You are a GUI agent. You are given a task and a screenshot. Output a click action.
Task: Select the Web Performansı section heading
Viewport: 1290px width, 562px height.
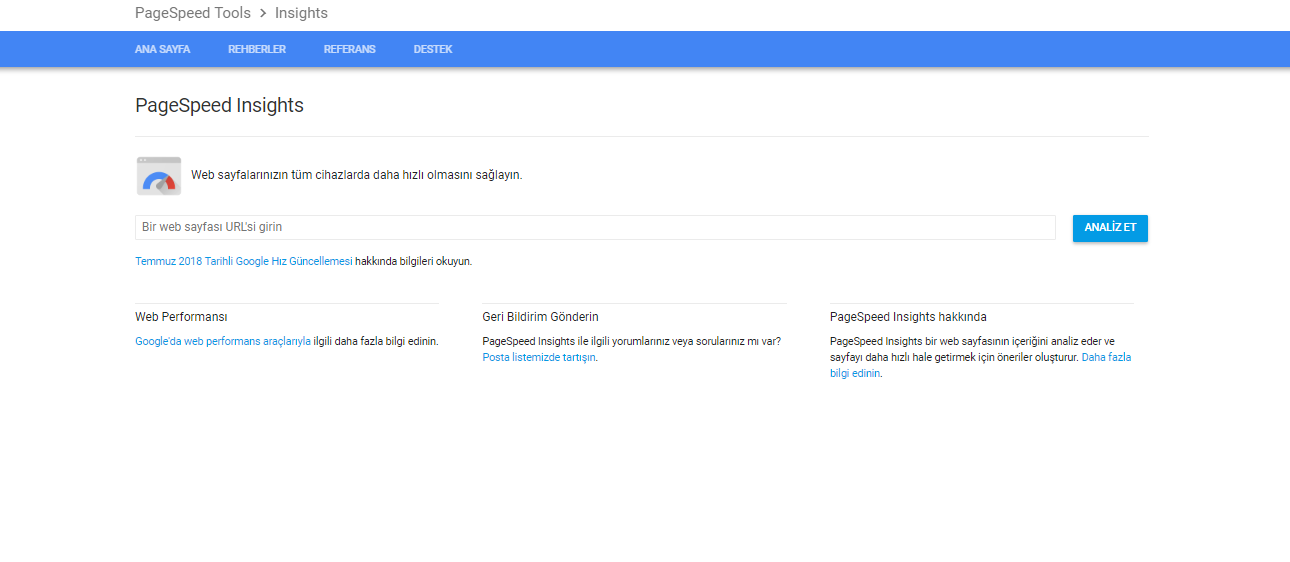(181, 317)
